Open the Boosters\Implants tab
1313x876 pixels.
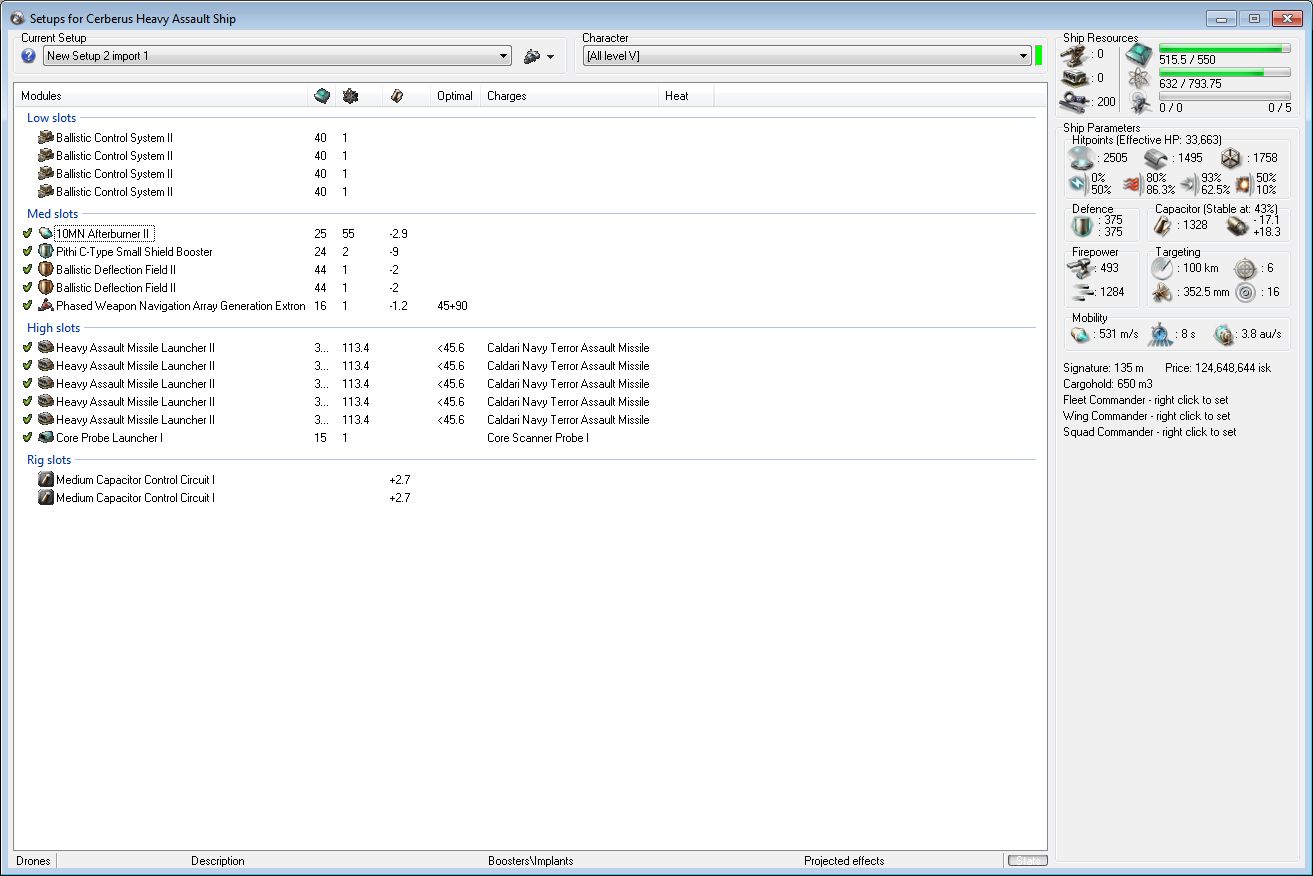pyautogui.click(x=531, y=861)
